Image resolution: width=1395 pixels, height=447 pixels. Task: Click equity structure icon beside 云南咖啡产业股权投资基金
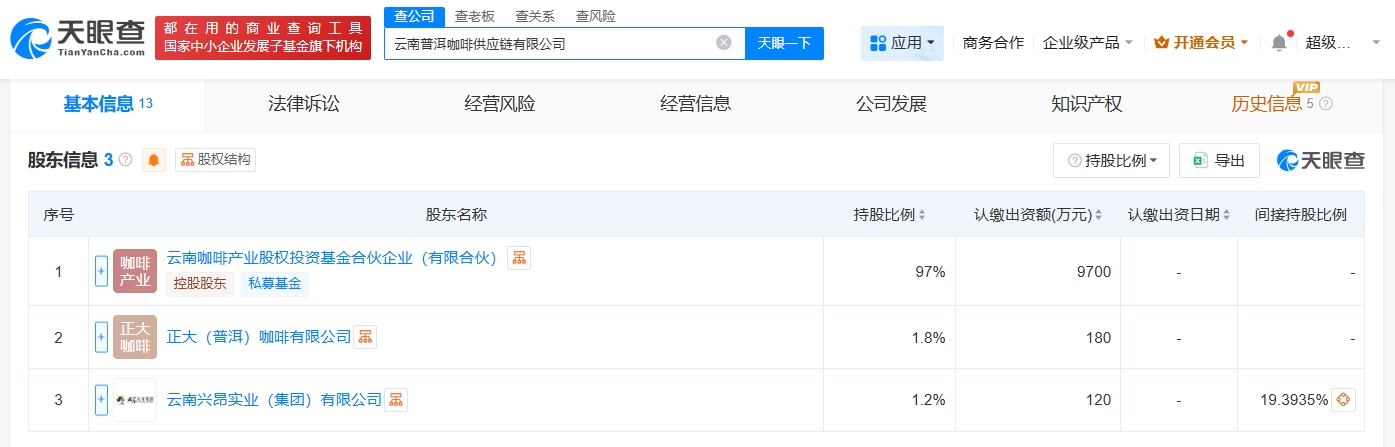tap(519, 258)
